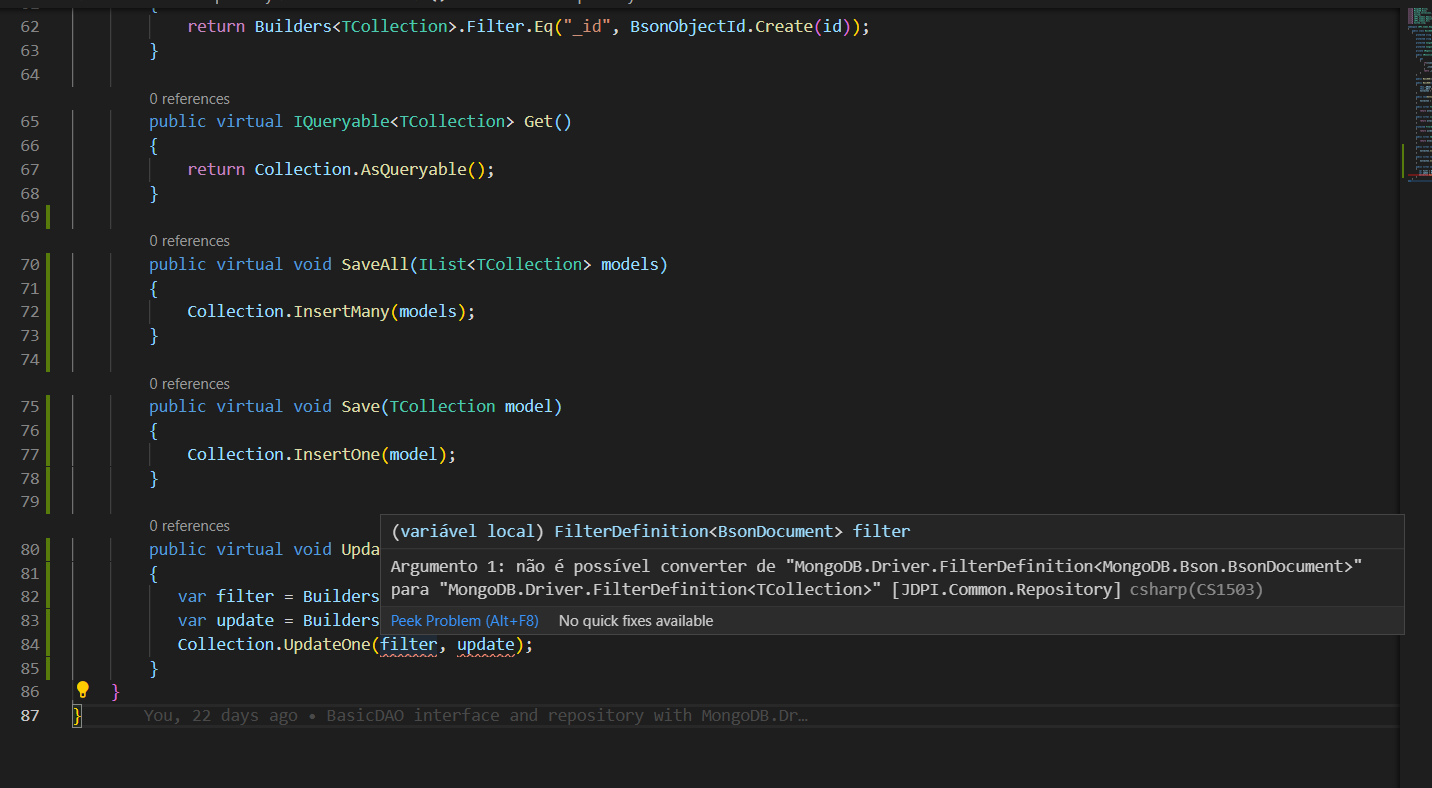Click 'SaveAll' method name on line 70
1432x788 pixels.
tap(375, 264)
